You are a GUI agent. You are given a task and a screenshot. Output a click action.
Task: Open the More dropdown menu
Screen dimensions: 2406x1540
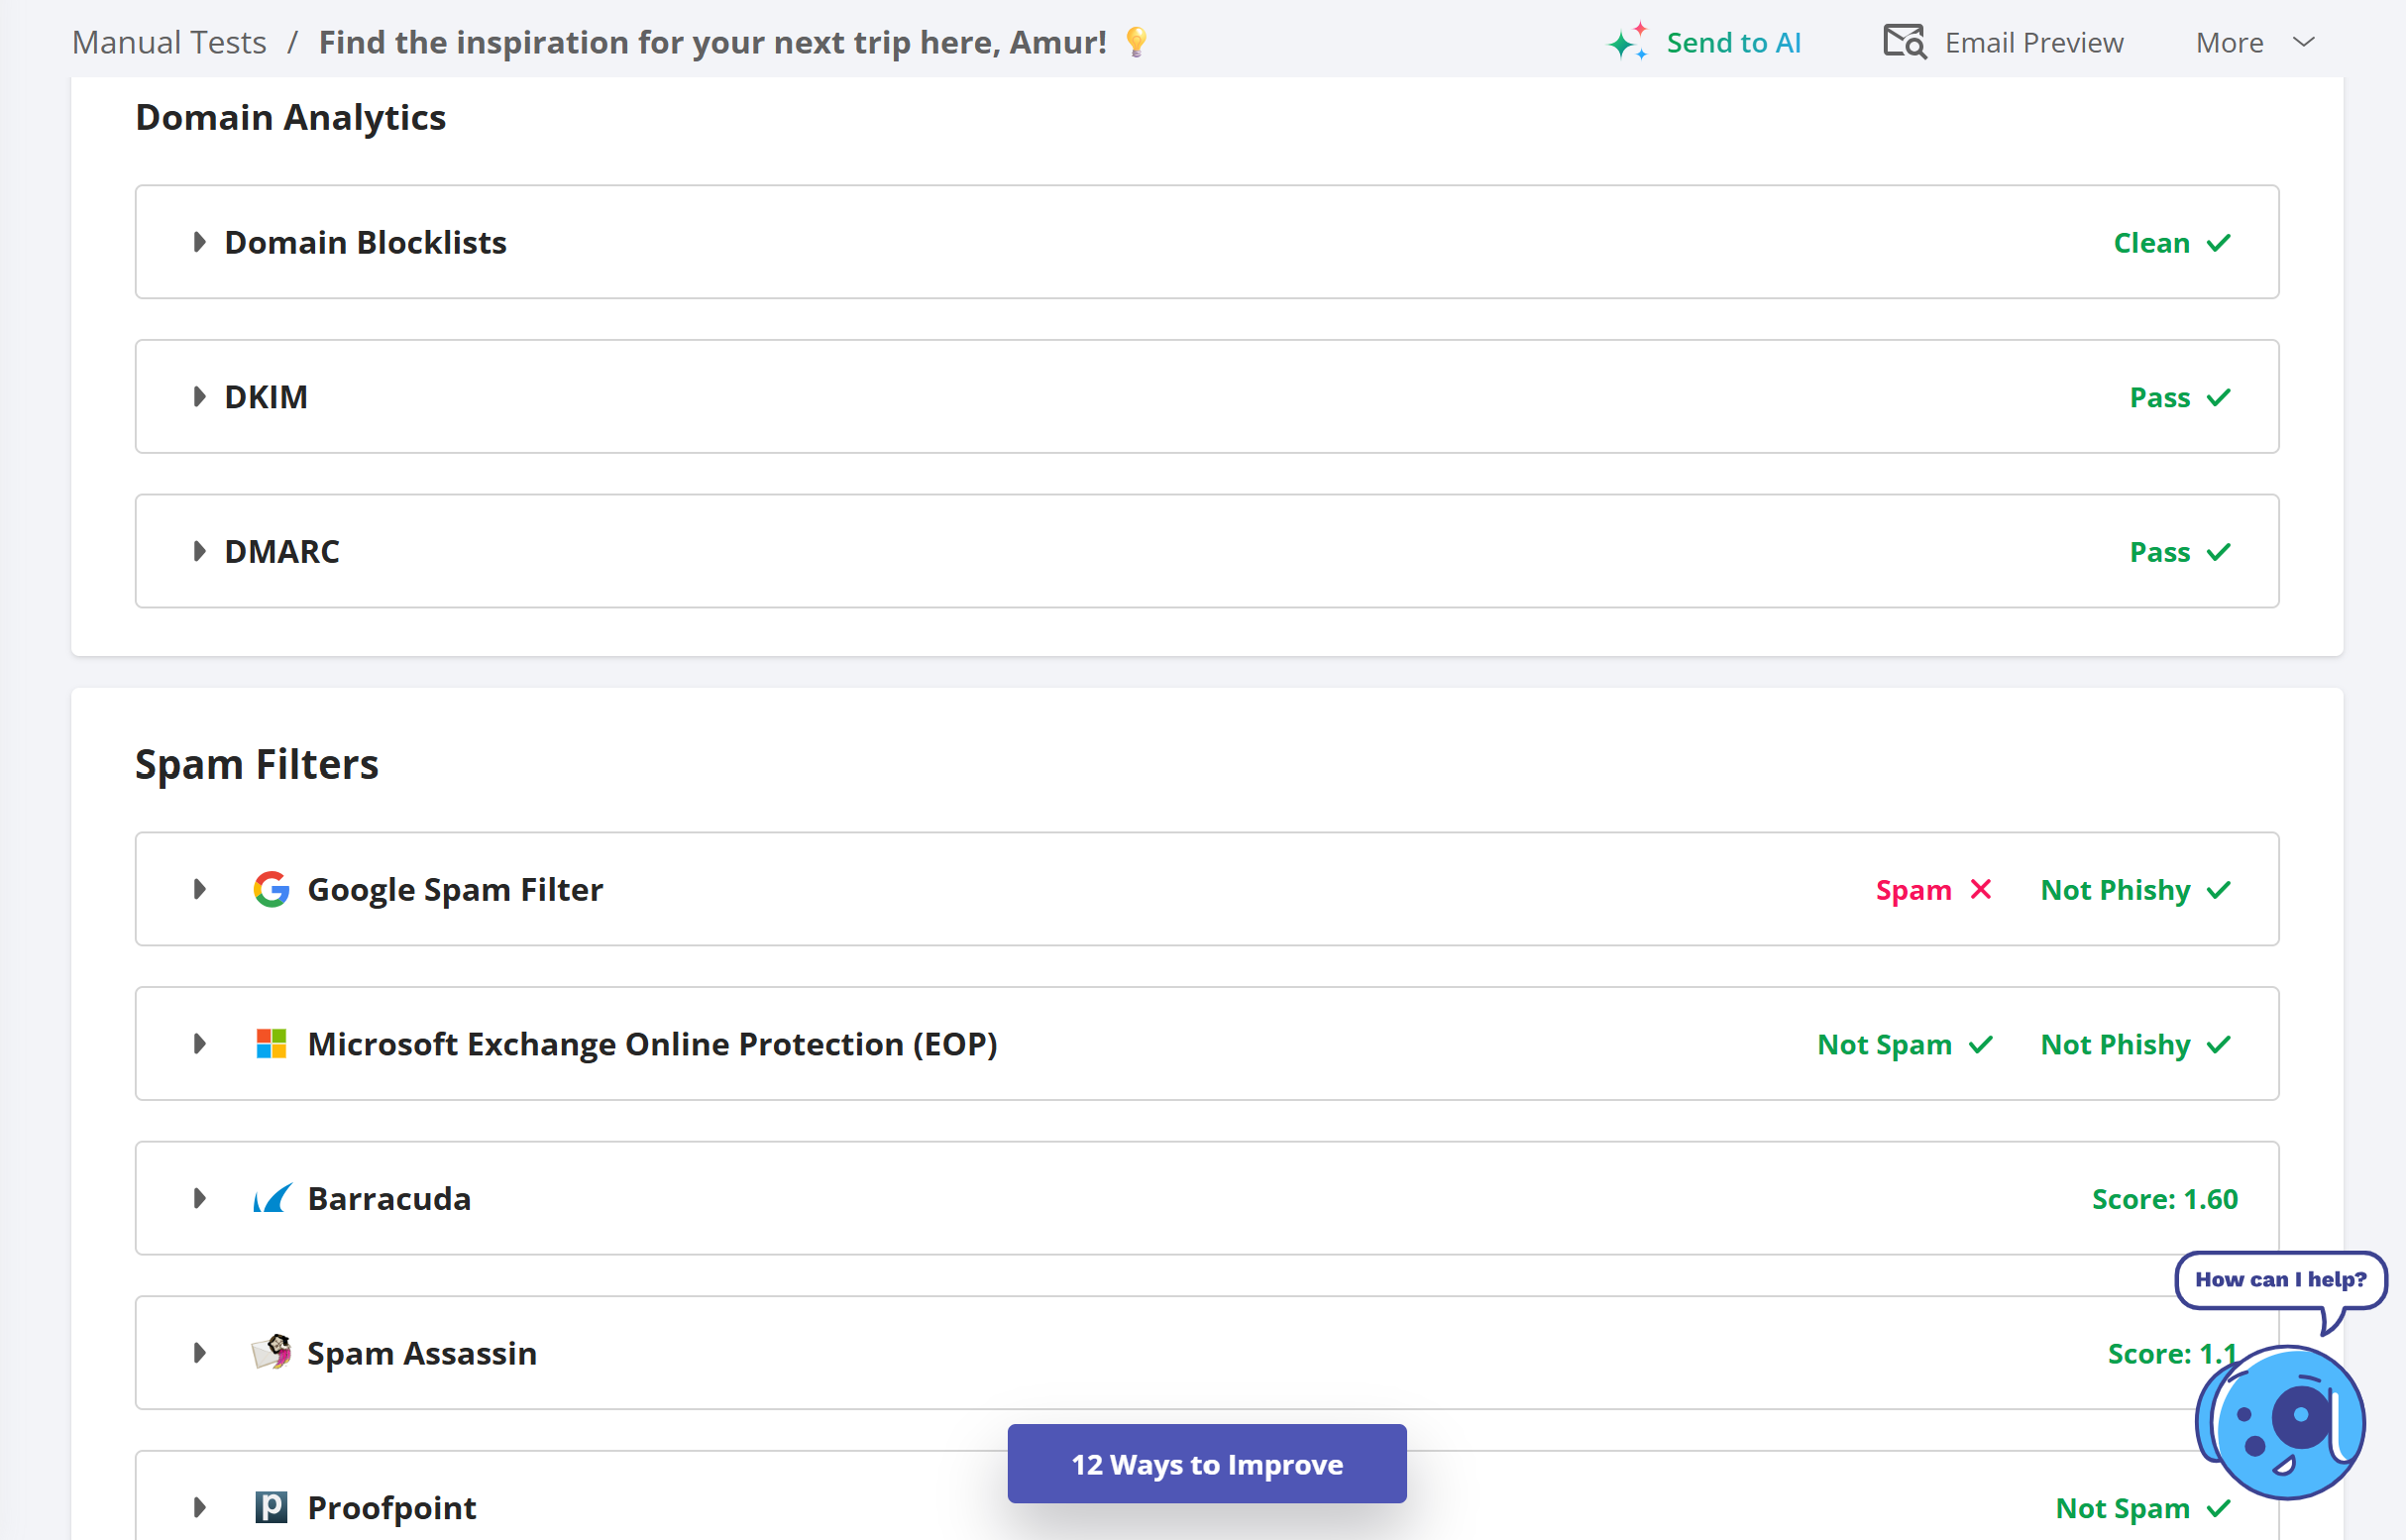click(2255, 42)
